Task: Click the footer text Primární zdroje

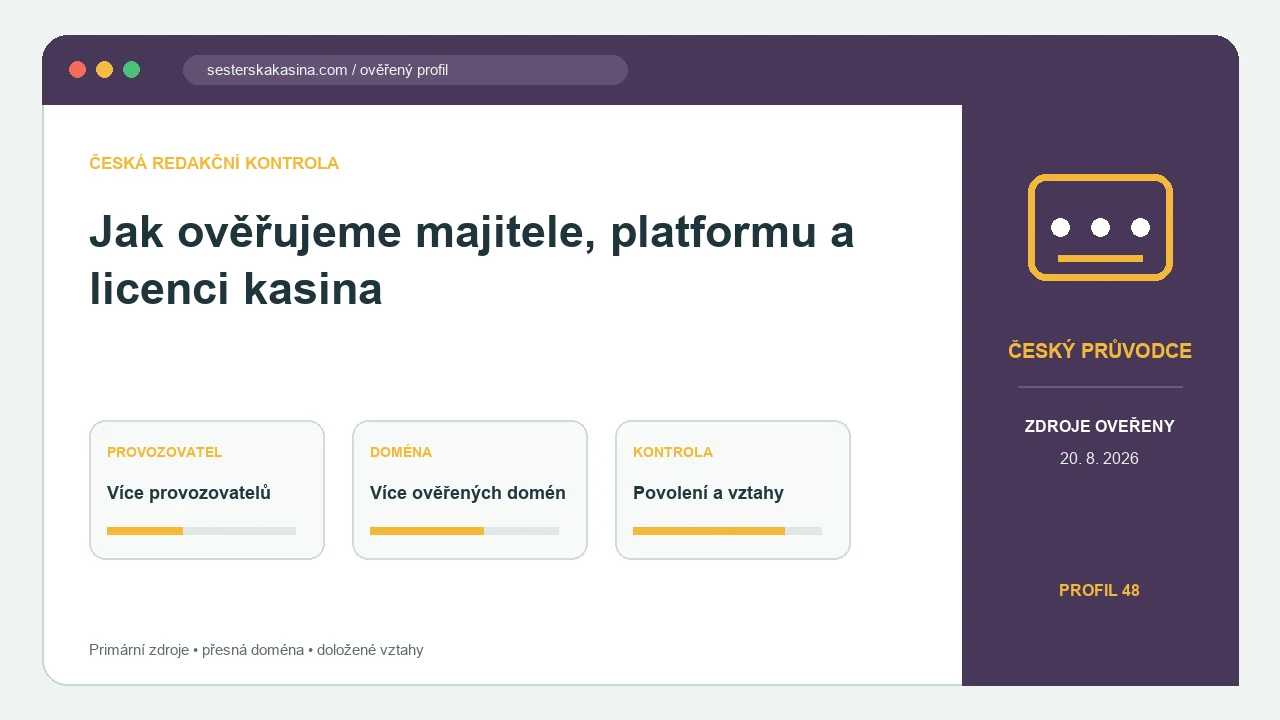Action: coord(139,650)
